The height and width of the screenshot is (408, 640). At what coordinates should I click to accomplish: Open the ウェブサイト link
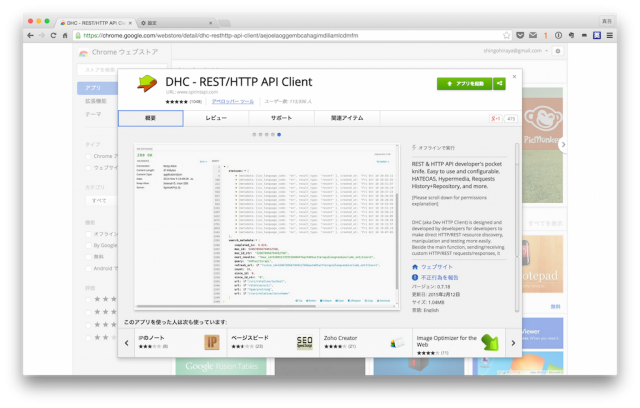pos(437,267)
